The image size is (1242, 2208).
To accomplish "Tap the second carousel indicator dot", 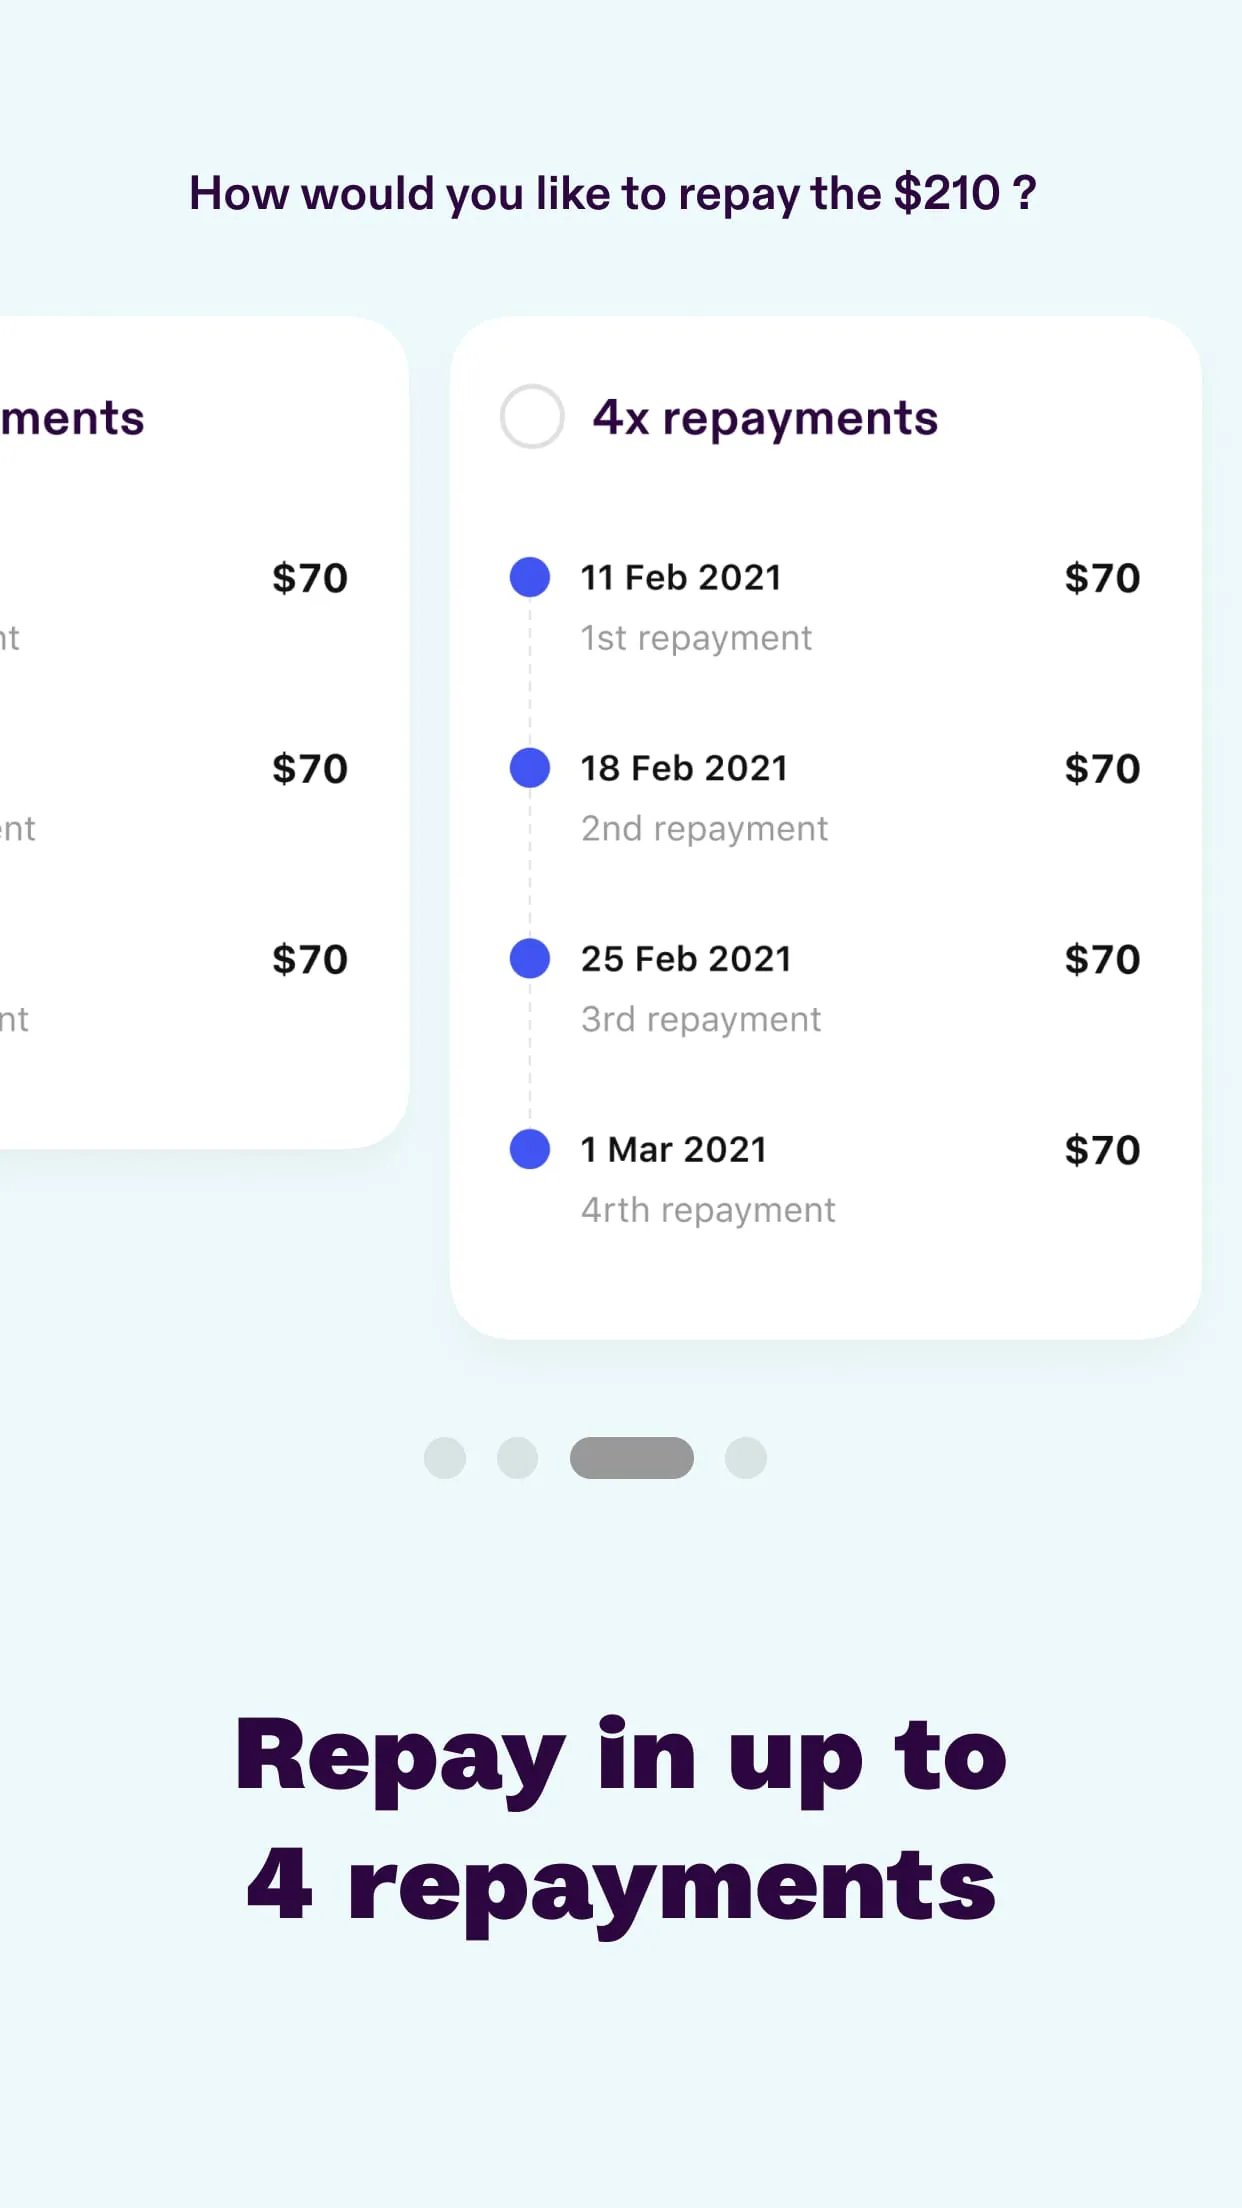I will [517, 1458].
